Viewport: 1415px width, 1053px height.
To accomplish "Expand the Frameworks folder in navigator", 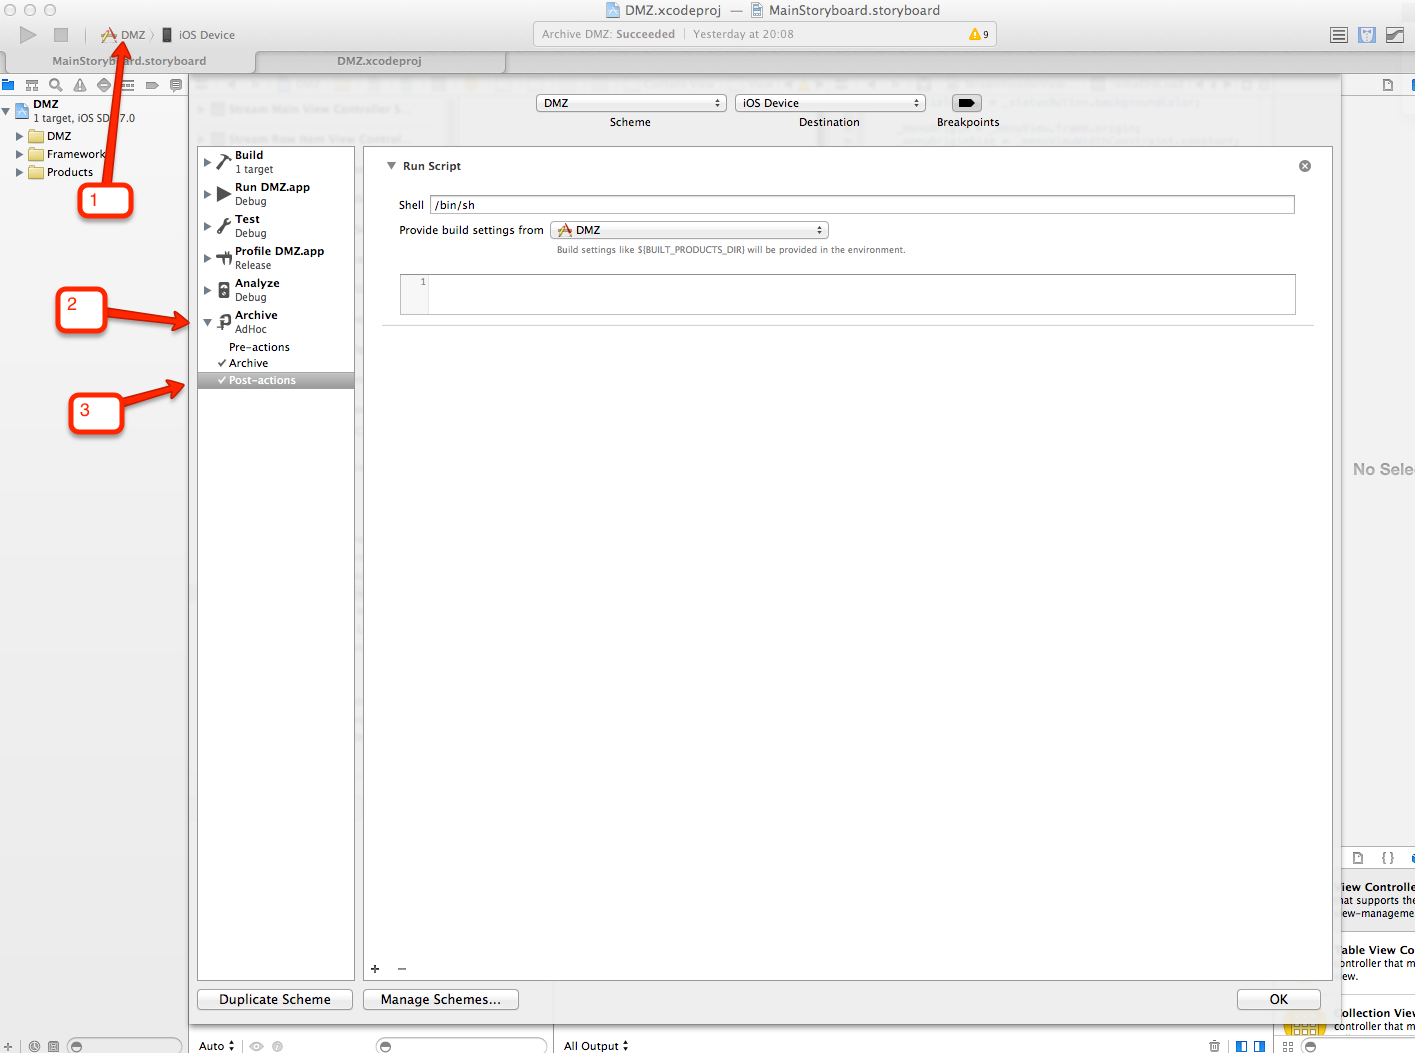I will (x=19, y=154).
